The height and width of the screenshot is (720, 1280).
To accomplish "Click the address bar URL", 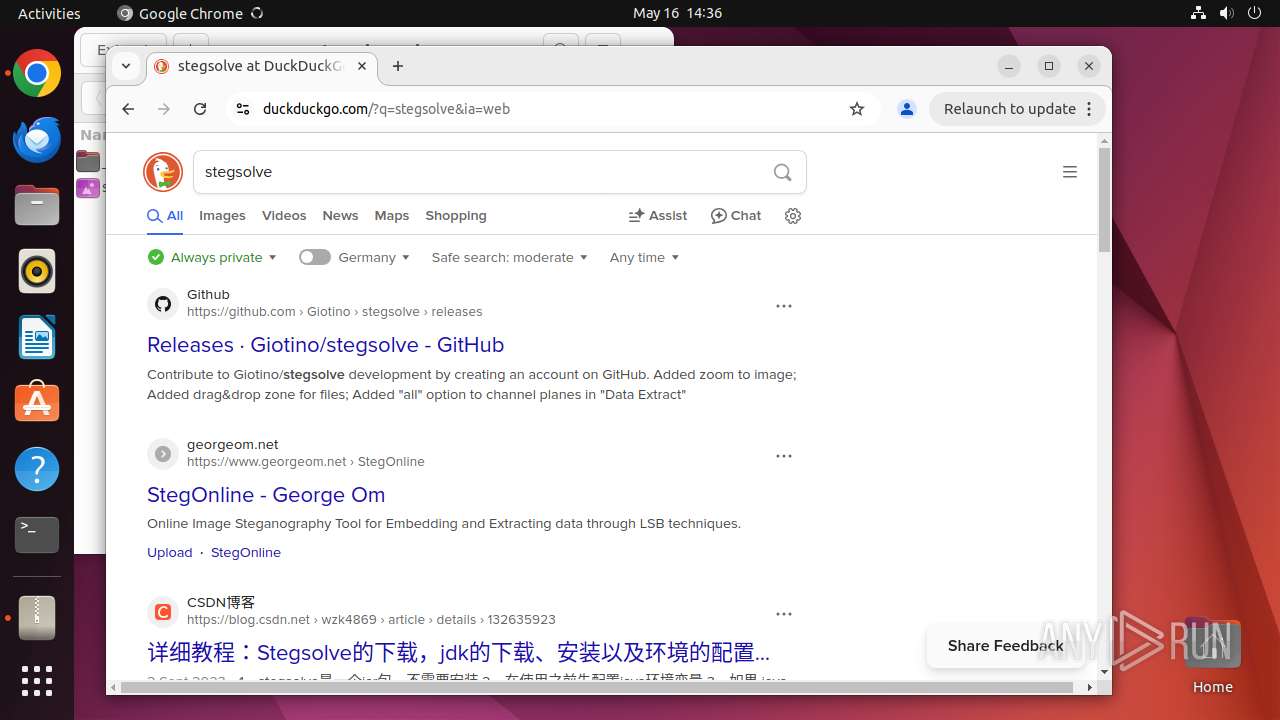I will pyautogui.click(x=386, y=109).
